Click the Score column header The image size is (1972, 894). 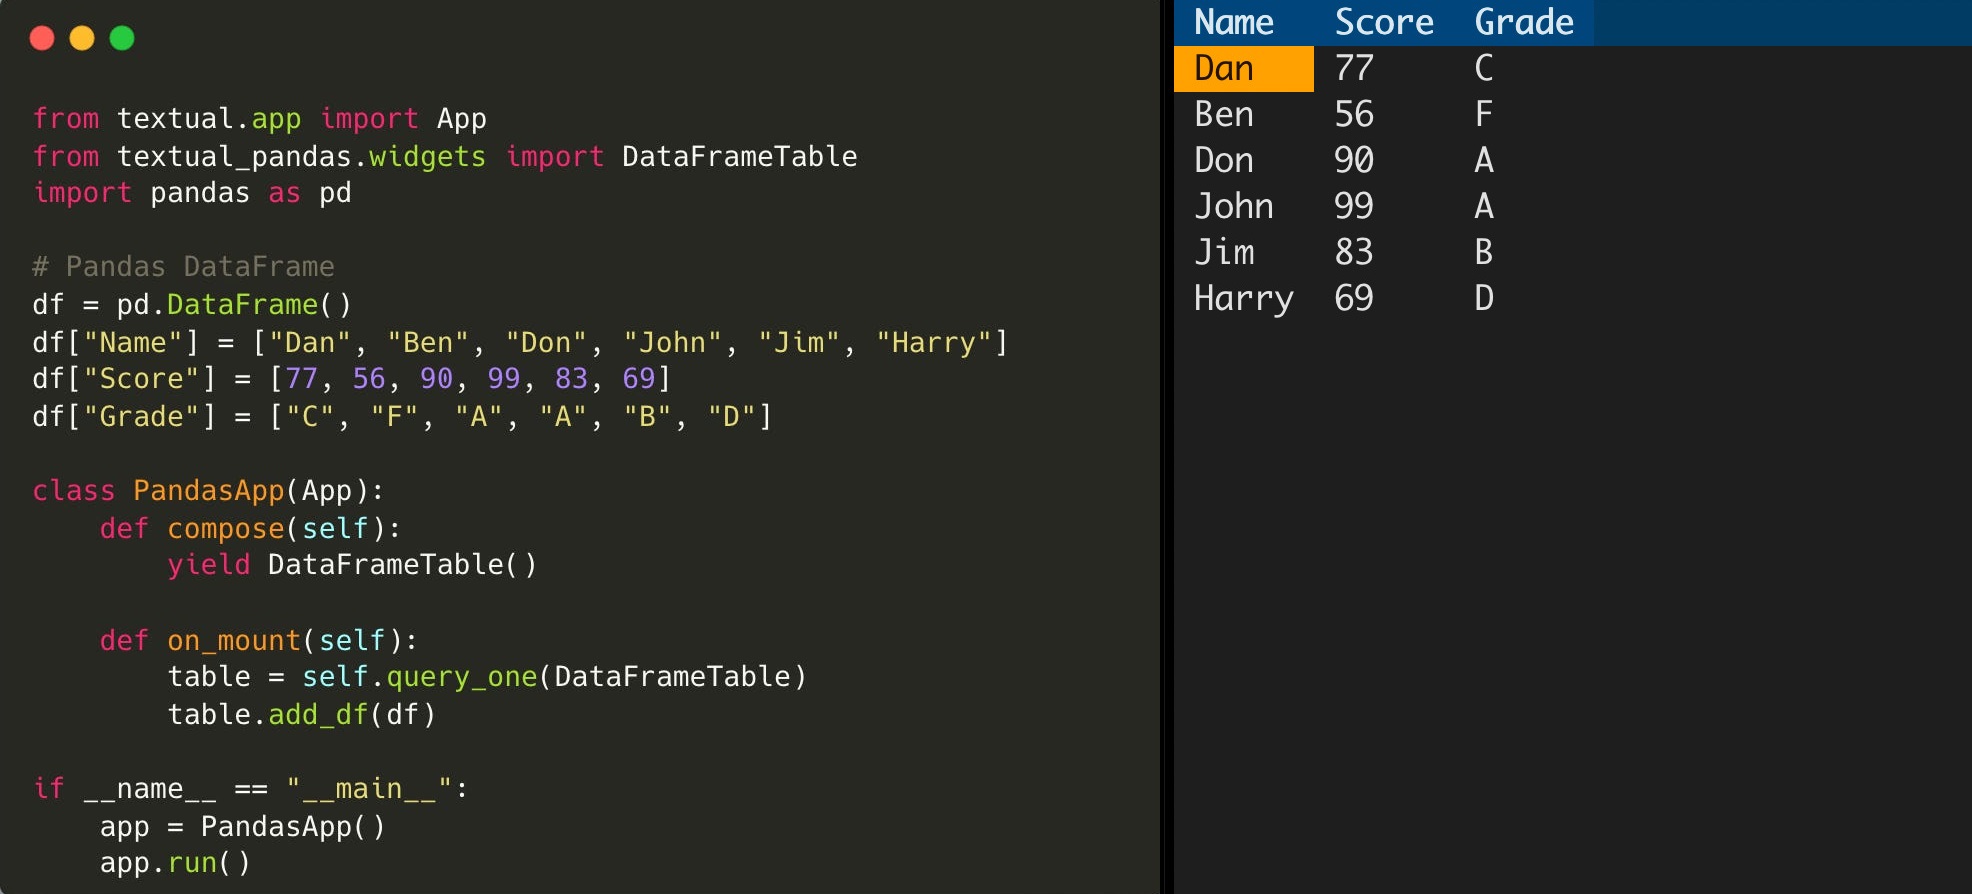pos(1384,22)
